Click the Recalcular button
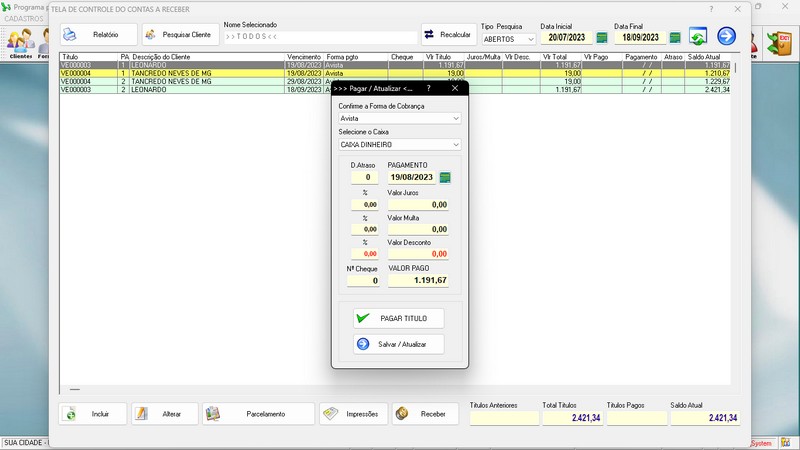Viewport: 800px width, 450px height. (x=448, y=35)
